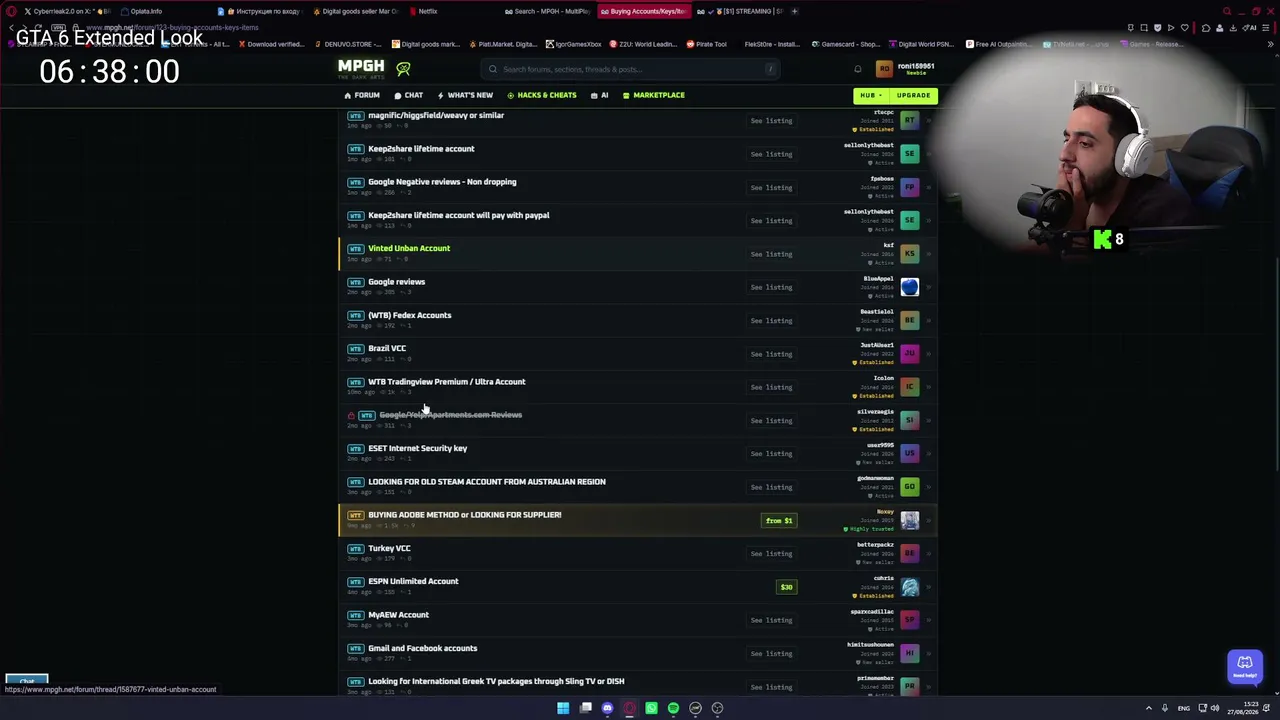Open 'Gmail and Facebook accounts' thread
The image size is (1280, 720).
422,648
